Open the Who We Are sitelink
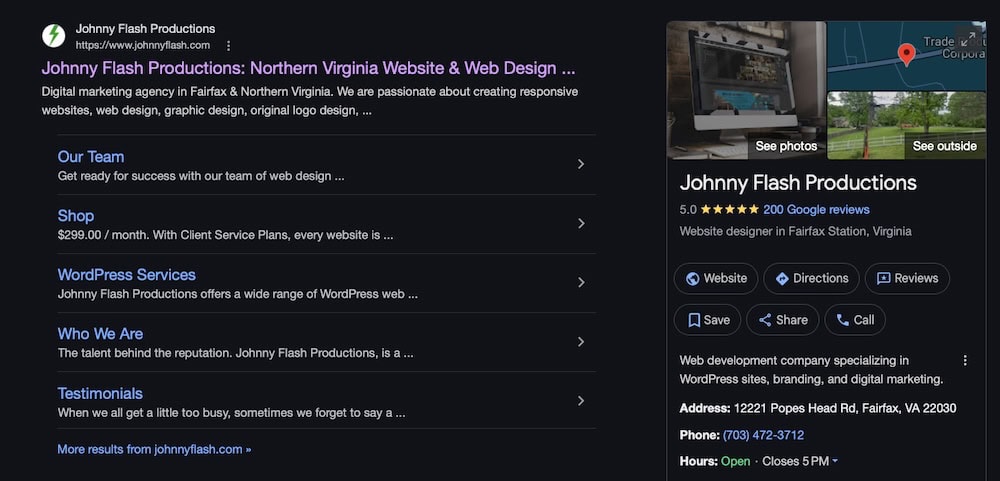The height and width of the screenshot is (481, 1000). [100, 334]
